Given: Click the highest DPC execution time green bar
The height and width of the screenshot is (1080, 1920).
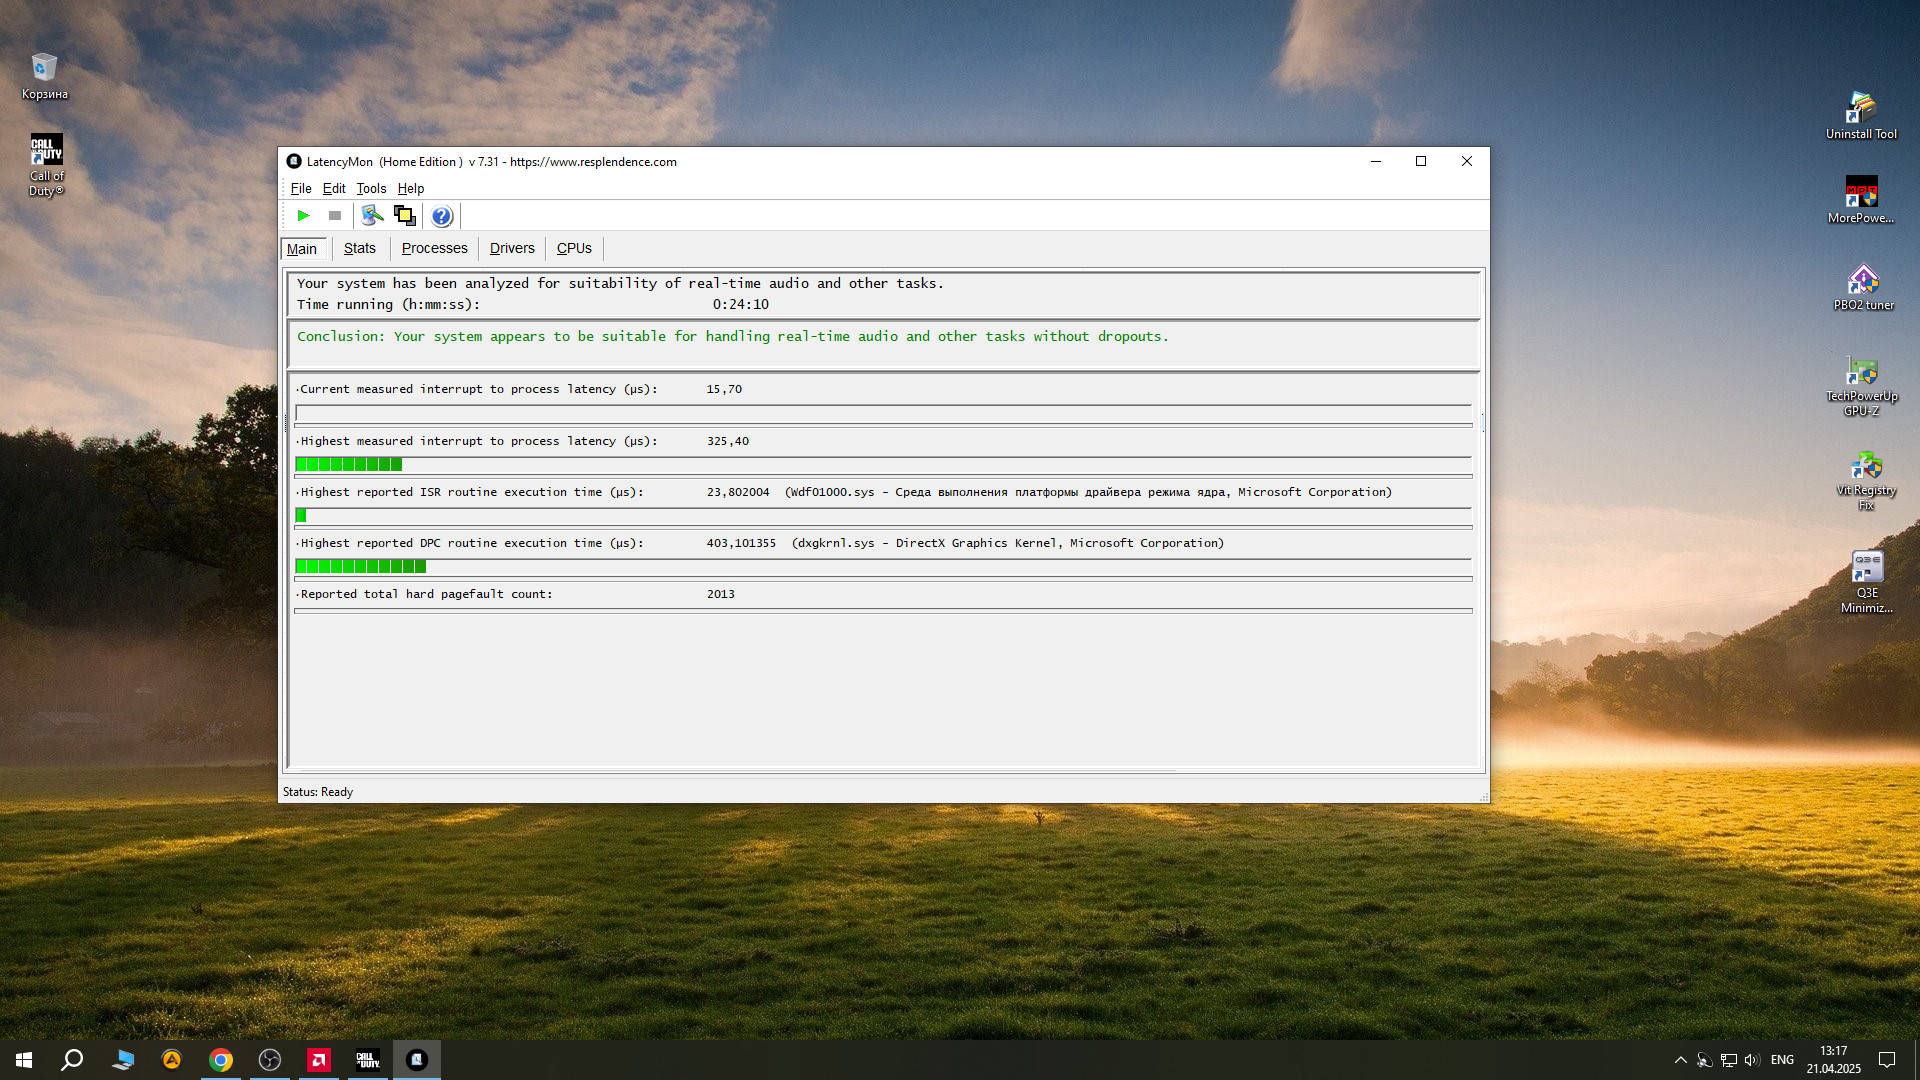Looking at the screenshot, I should 361,566.
